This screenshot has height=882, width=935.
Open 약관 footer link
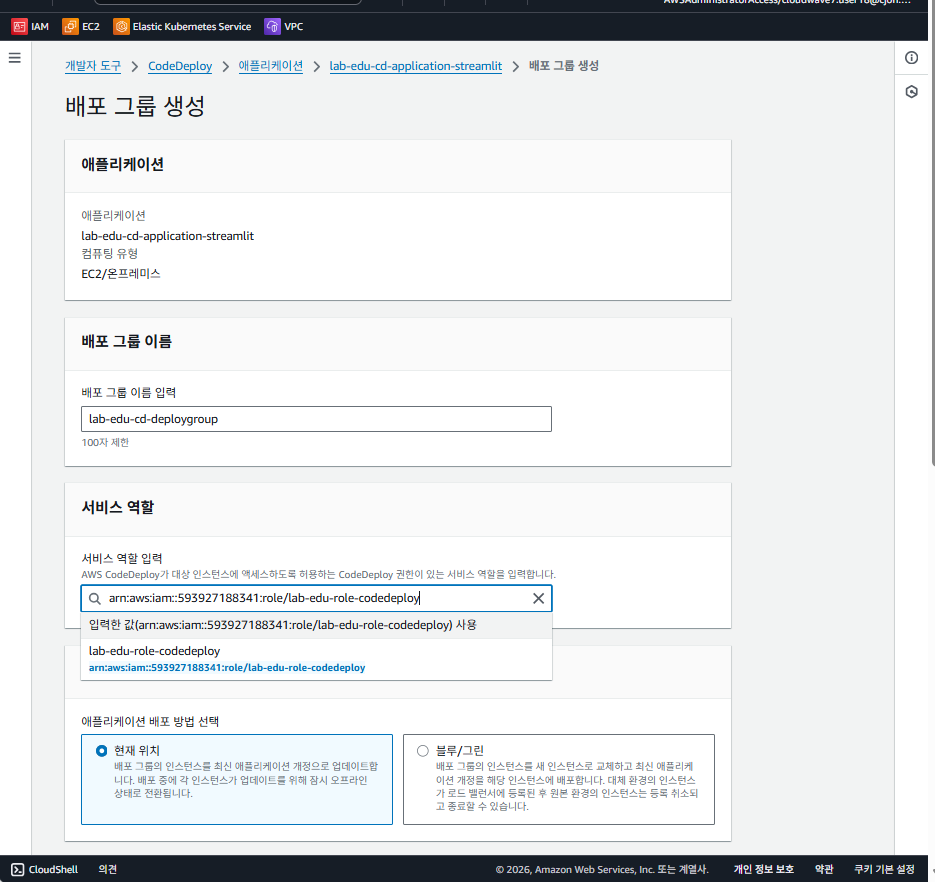[x=823, y=869]
